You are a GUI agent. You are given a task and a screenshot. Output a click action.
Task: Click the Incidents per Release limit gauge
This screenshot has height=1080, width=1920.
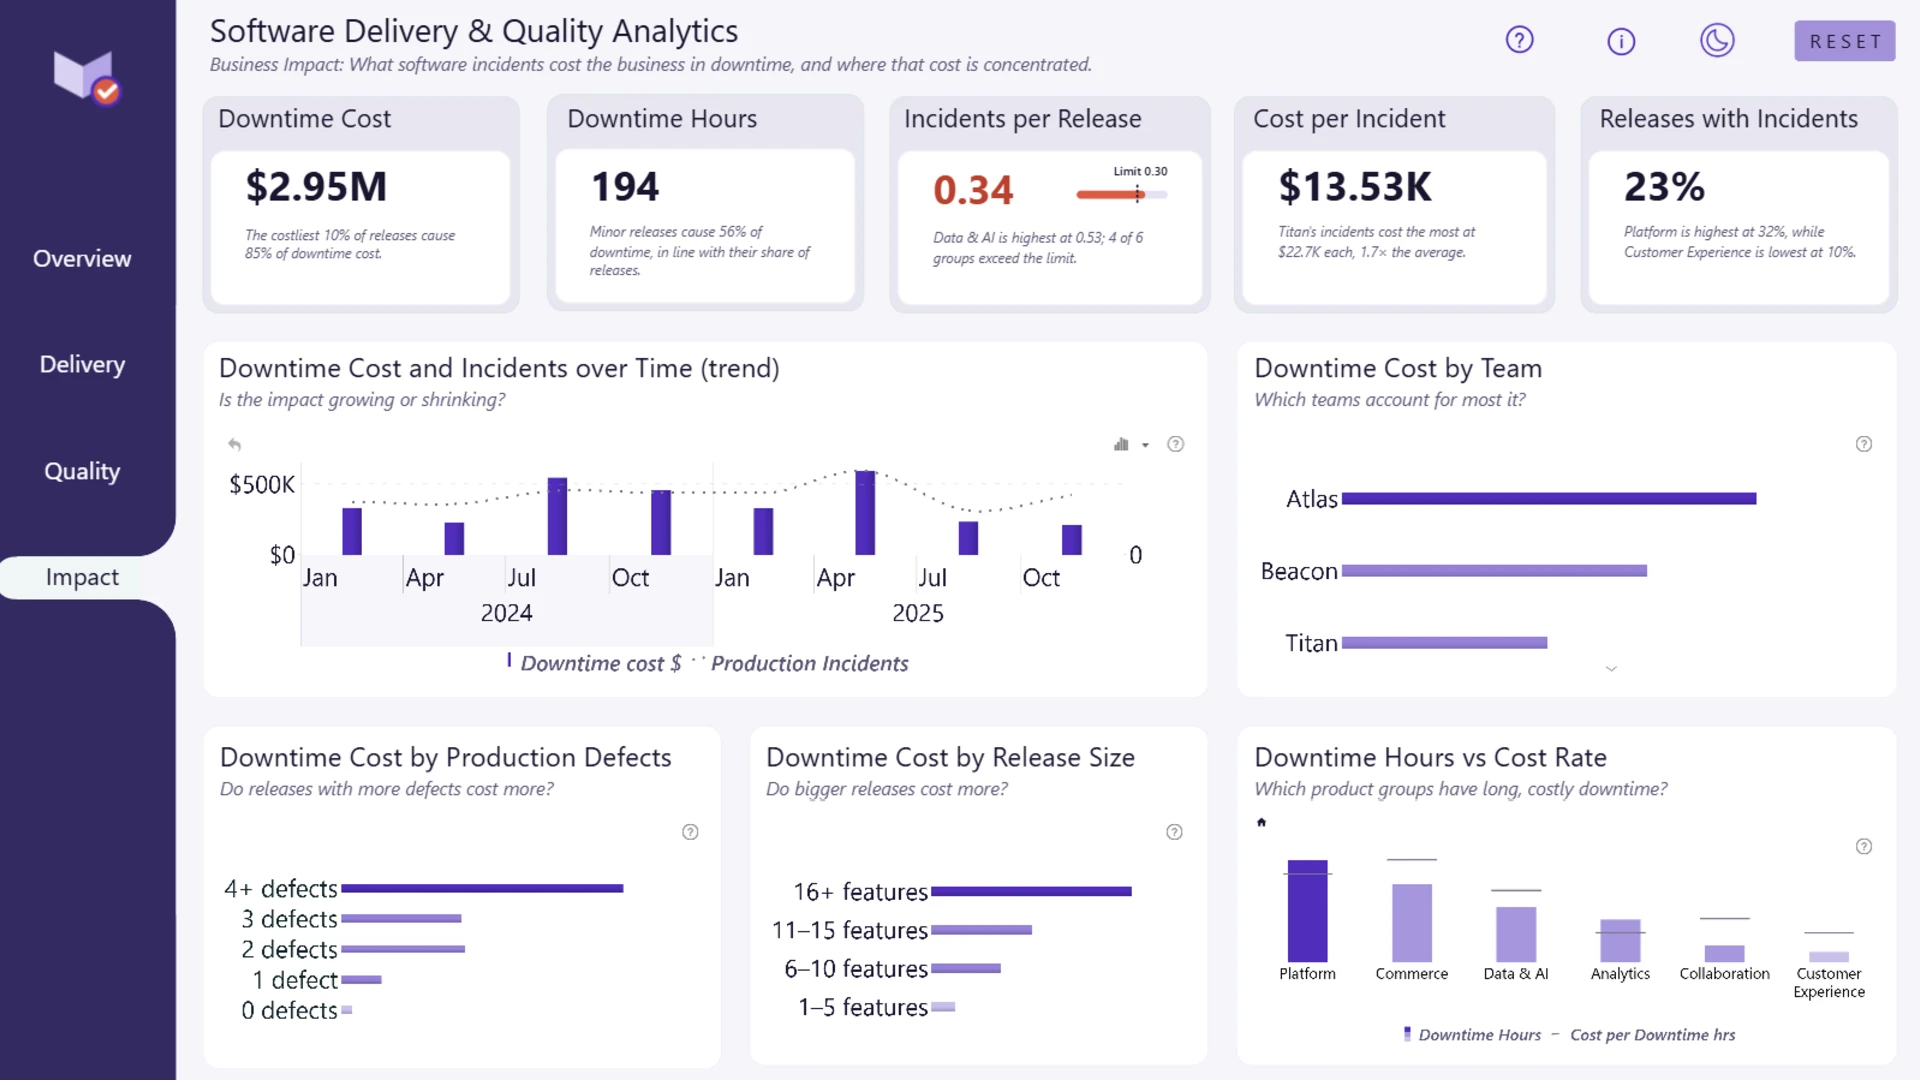tap(1122, 194)
